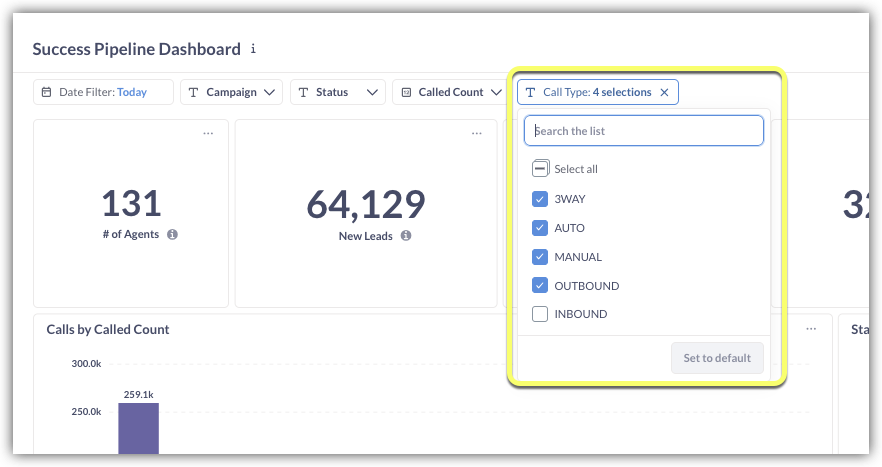Click the info icon next to # of Agents
882x467 pixels.
(172, 234)
